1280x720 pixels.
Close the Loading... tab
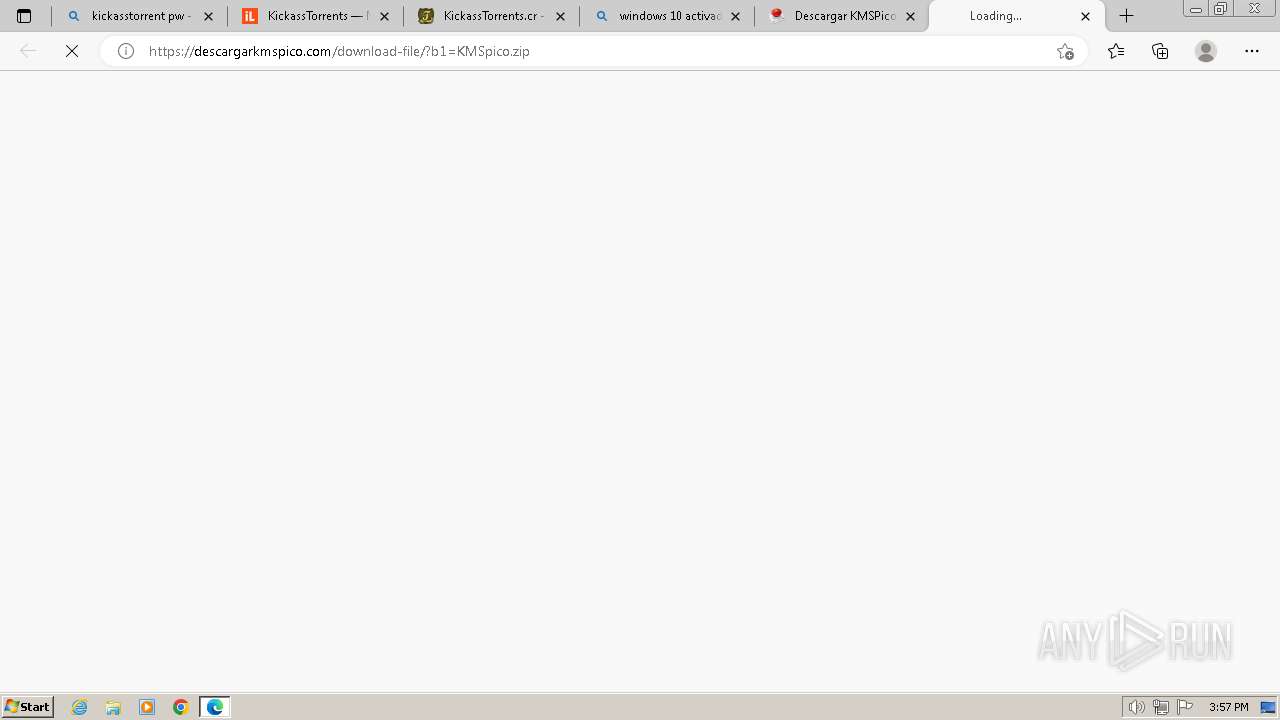(1086, 17)
